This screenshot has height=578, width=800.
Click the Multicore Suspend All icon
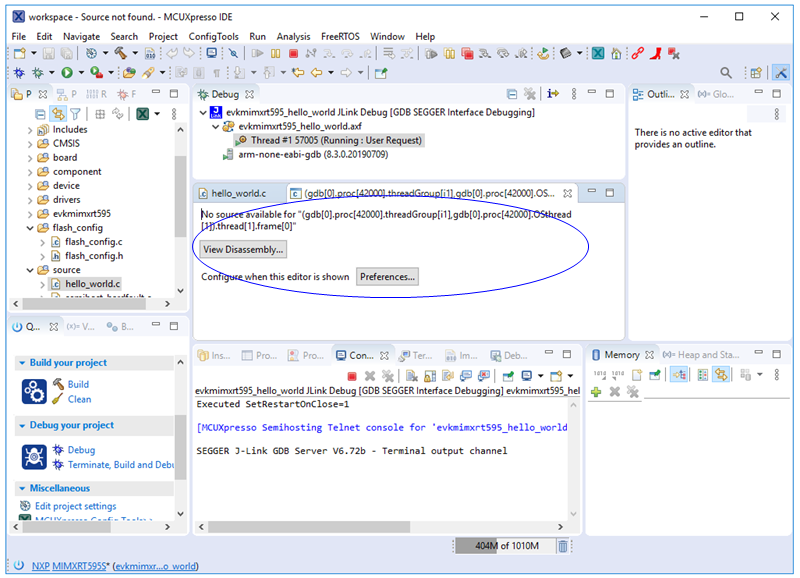tap(449, 54)
